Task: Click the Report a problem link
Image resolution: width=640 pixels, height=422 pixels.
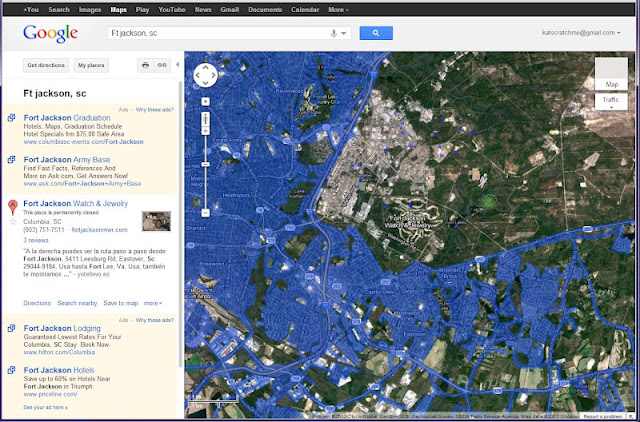Action: [x=603, y=416]
